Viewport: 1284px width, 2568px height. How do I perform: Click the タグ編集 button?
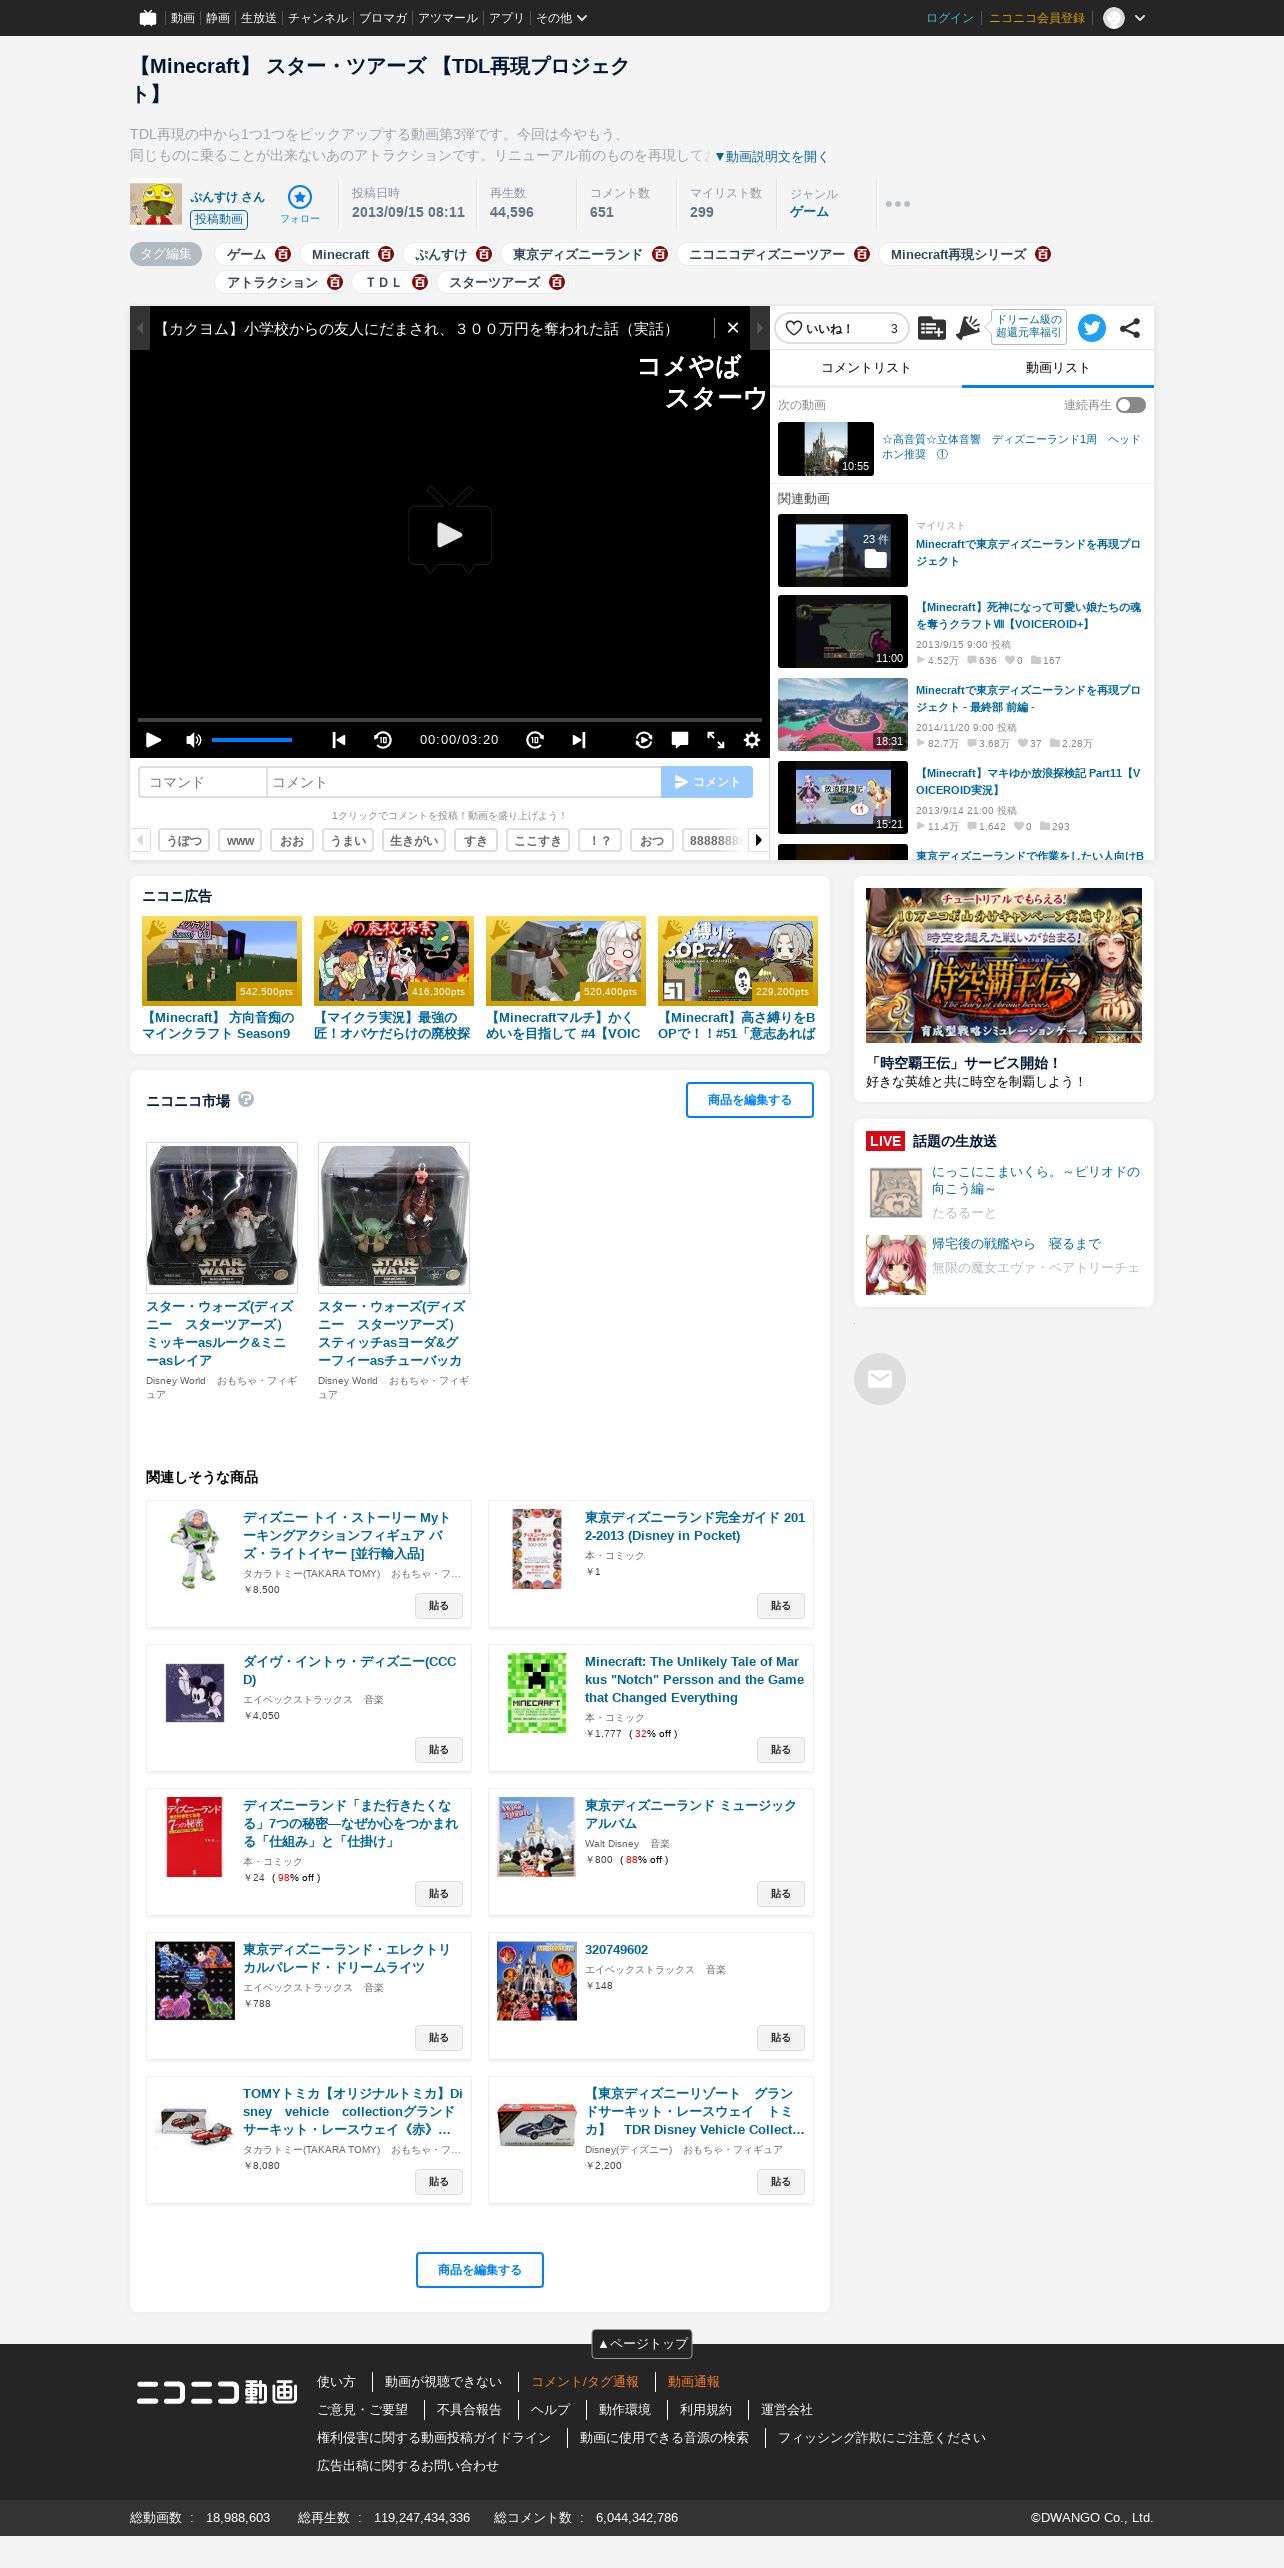click(x=166, y=254)
